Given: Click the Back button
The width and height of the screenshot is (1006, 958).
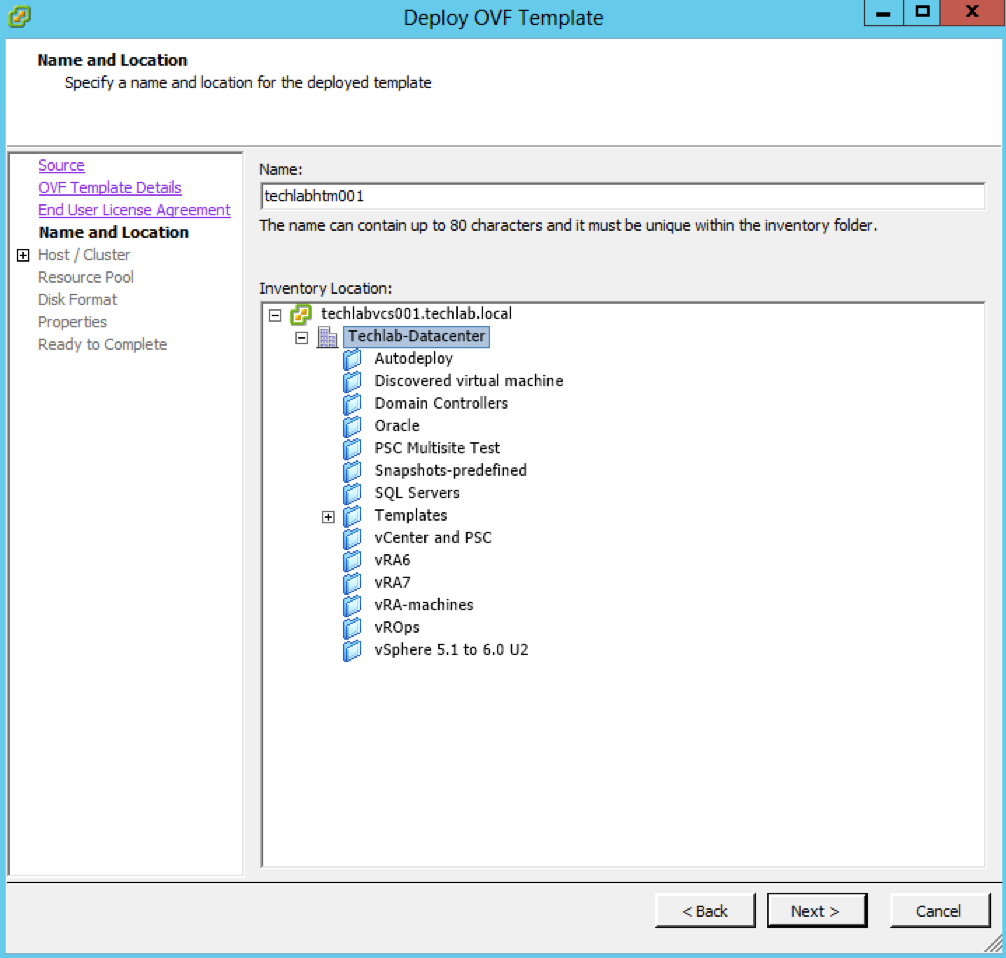Looking at the screenshot, I should [x=705, y=911].
